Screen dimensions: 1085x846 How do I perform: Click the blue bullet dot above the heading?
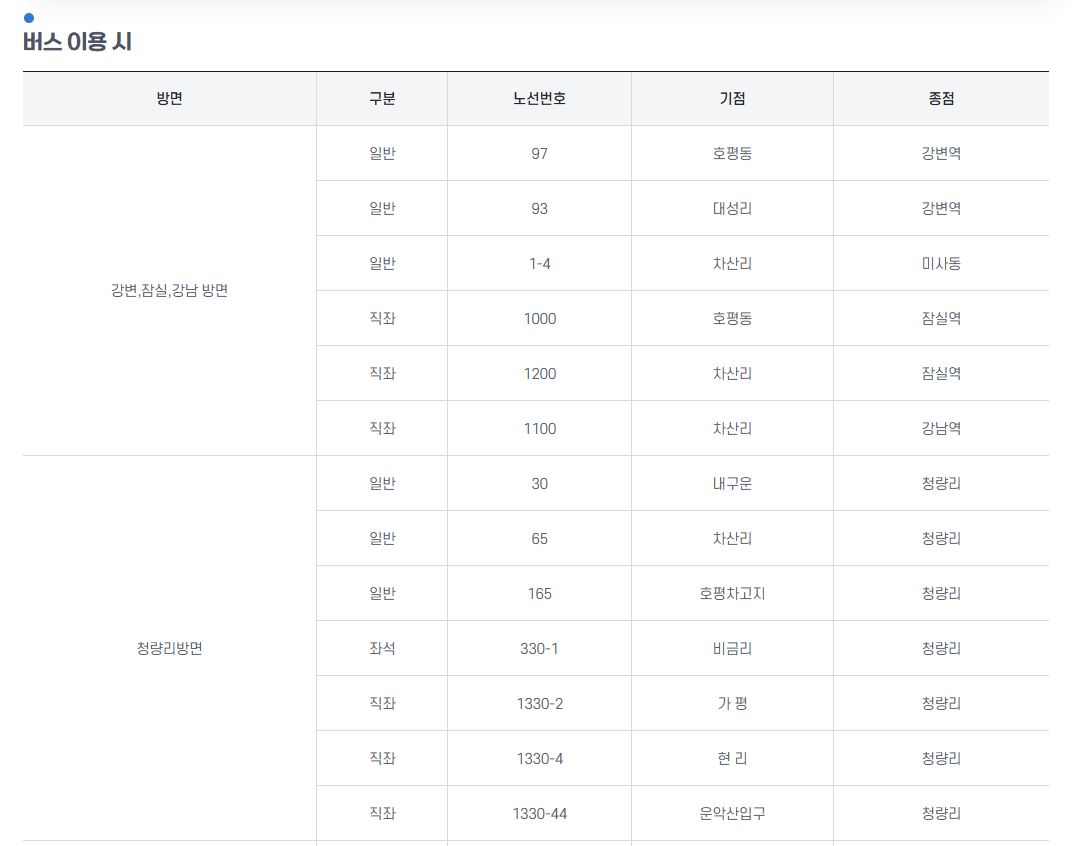29,18
